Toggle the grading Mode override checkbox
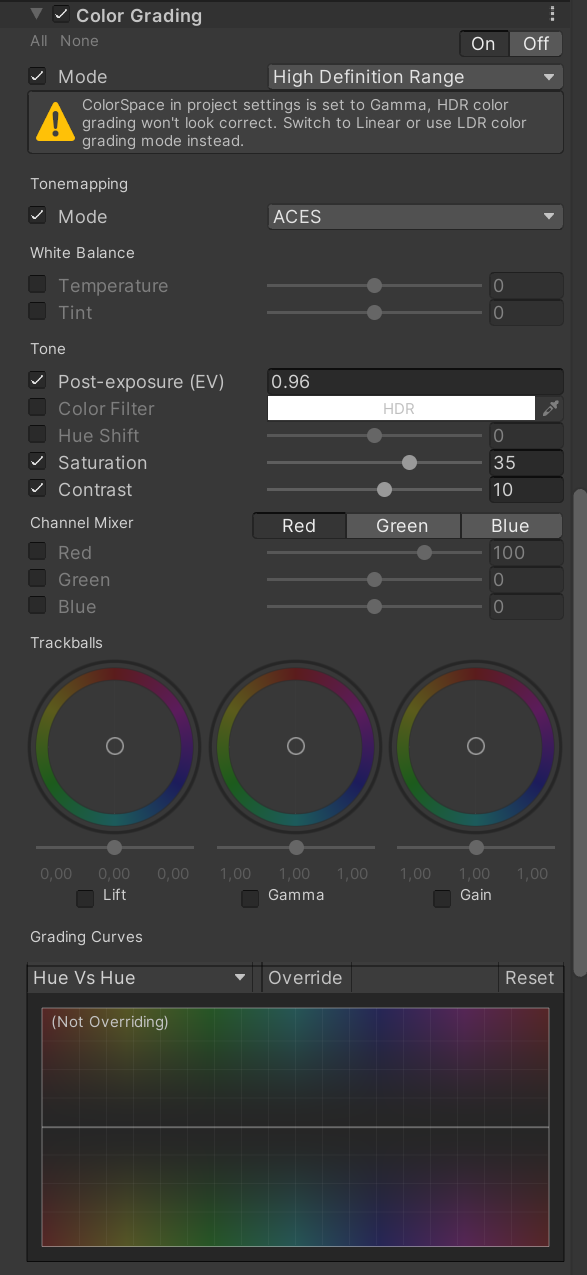587x1275 pixels. tap(37, 76)
